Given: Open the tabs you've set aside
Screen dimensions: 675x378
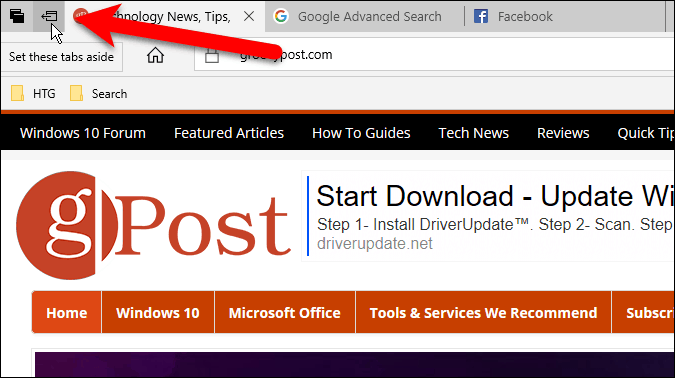Looking at the screenshot, I should point(17,16).
